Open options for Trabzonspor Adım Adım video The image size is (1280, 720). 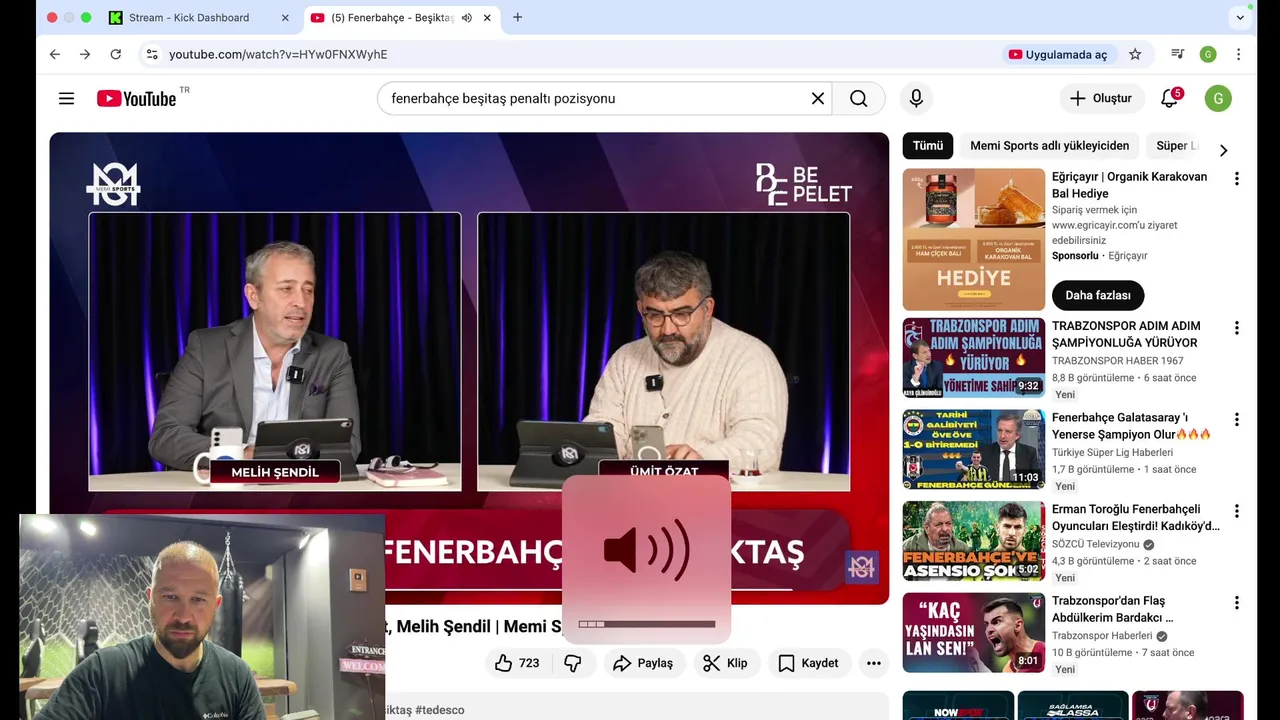tap(1236, 328)
